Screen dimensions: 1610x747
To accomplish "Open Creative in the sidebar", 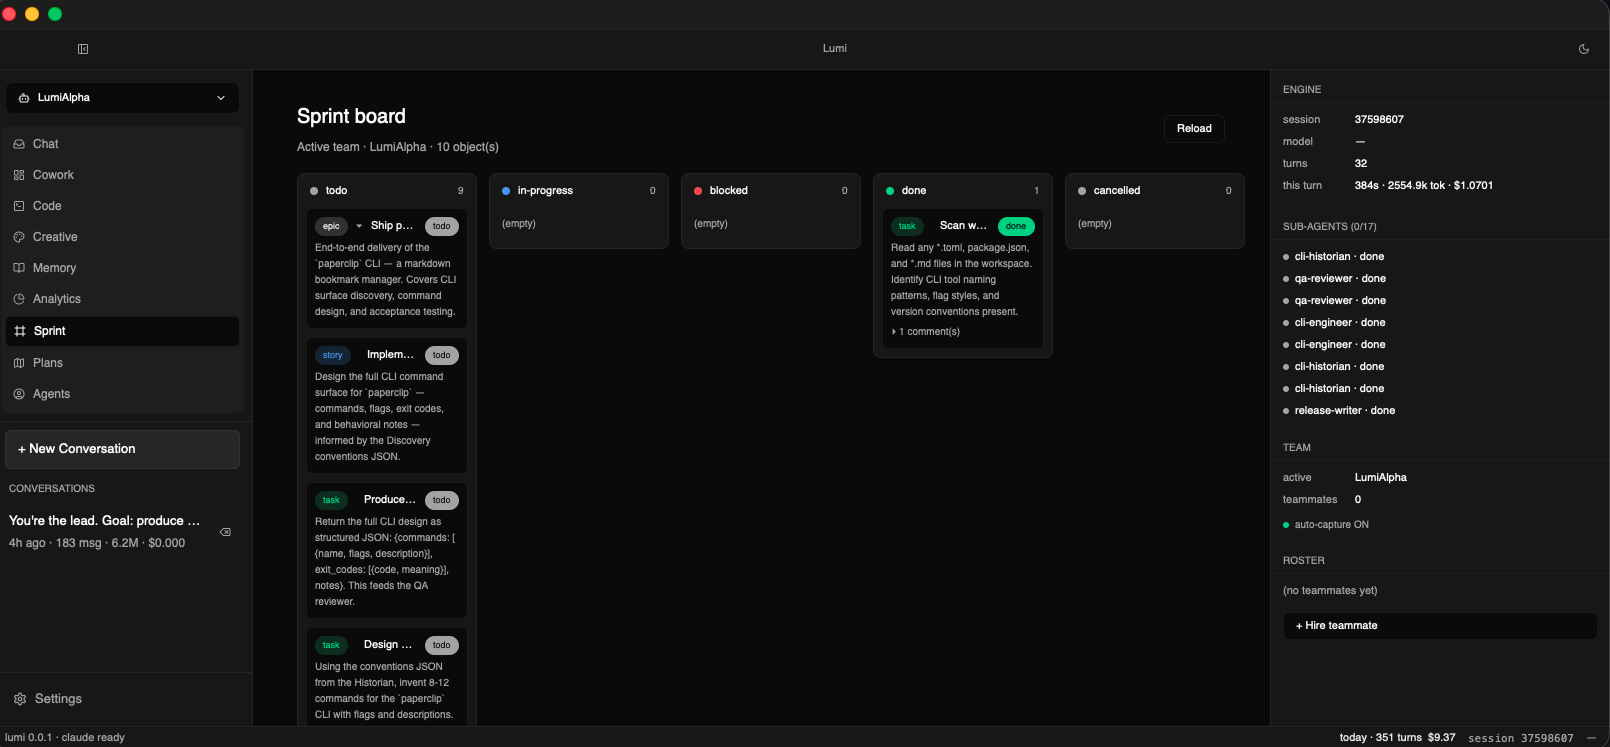I will (x=122, y=237).
